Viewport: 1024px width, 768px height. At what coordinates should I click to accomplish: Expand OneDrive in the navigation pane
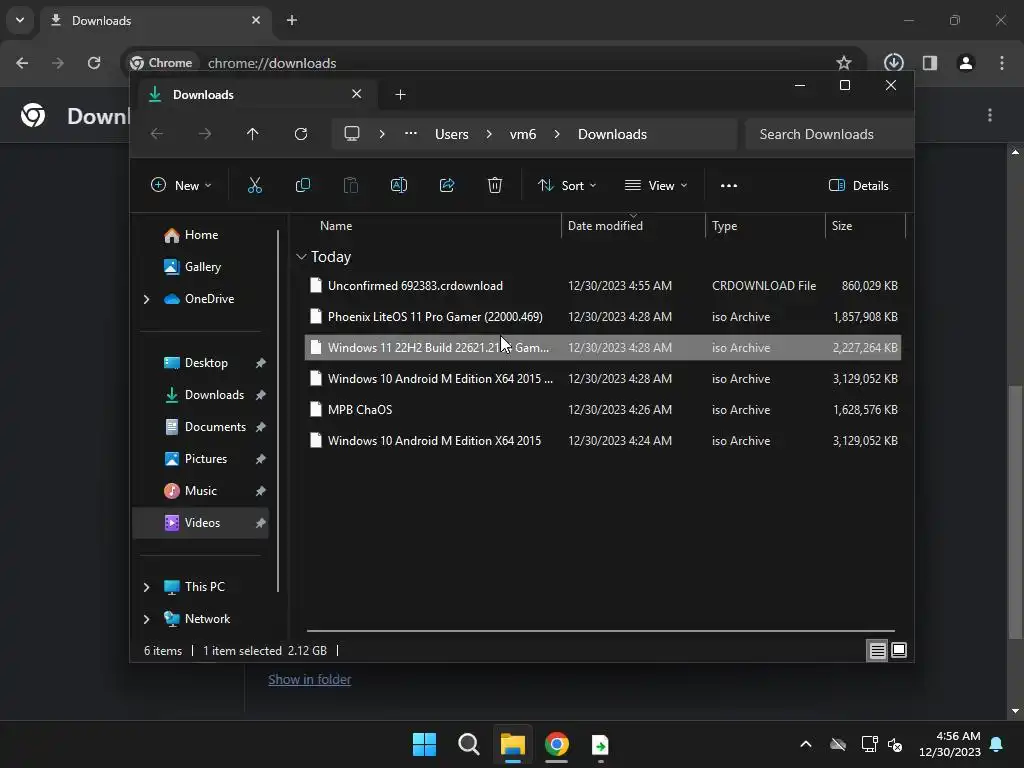tap(146, 299)
